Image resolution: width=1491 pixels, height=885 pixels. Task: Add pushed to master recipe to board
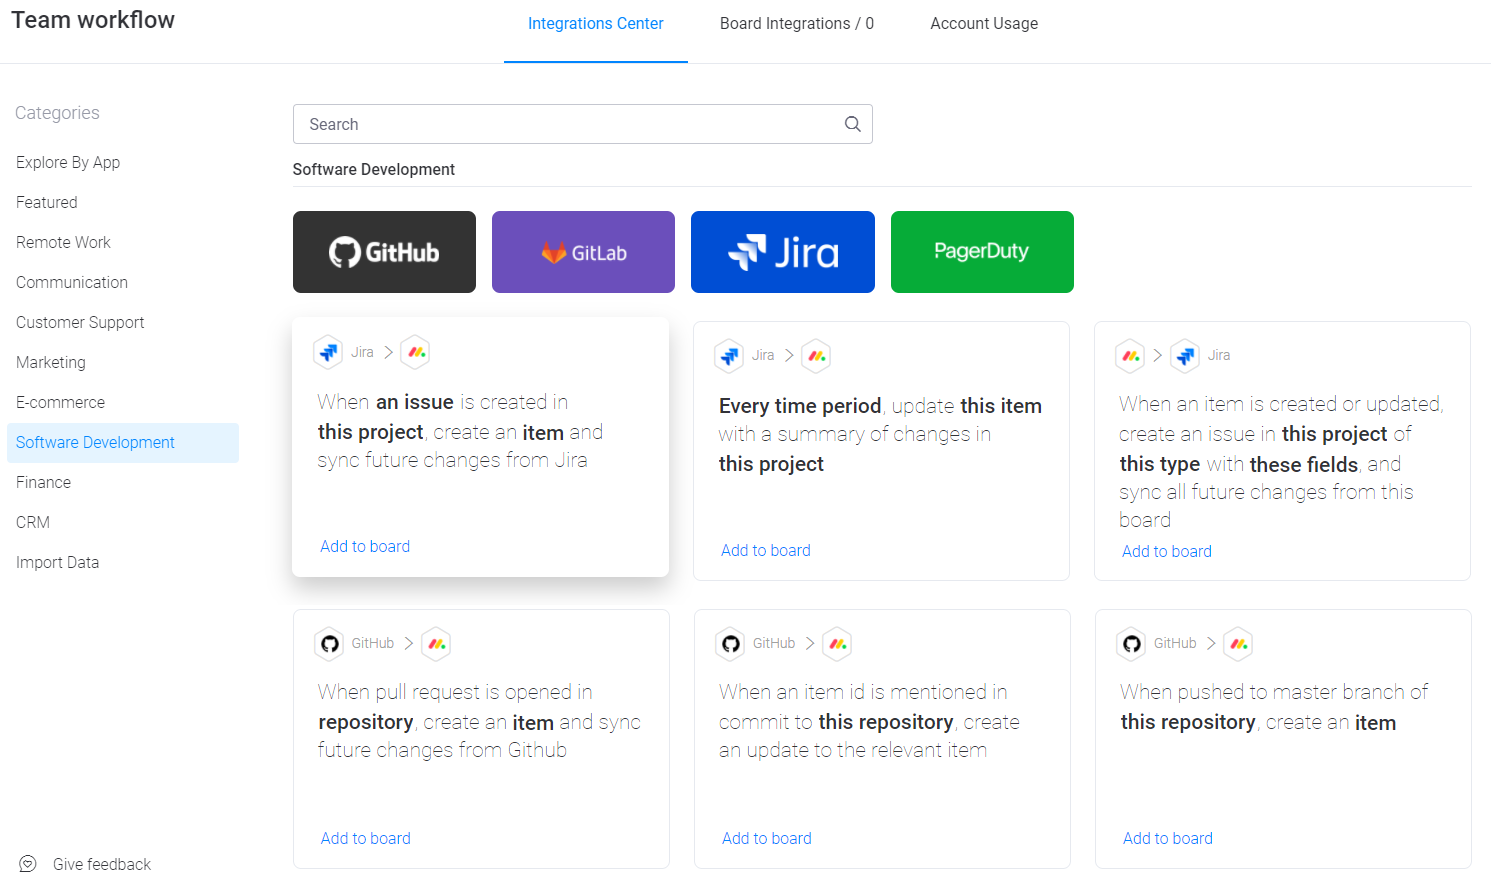[1168, 838]
